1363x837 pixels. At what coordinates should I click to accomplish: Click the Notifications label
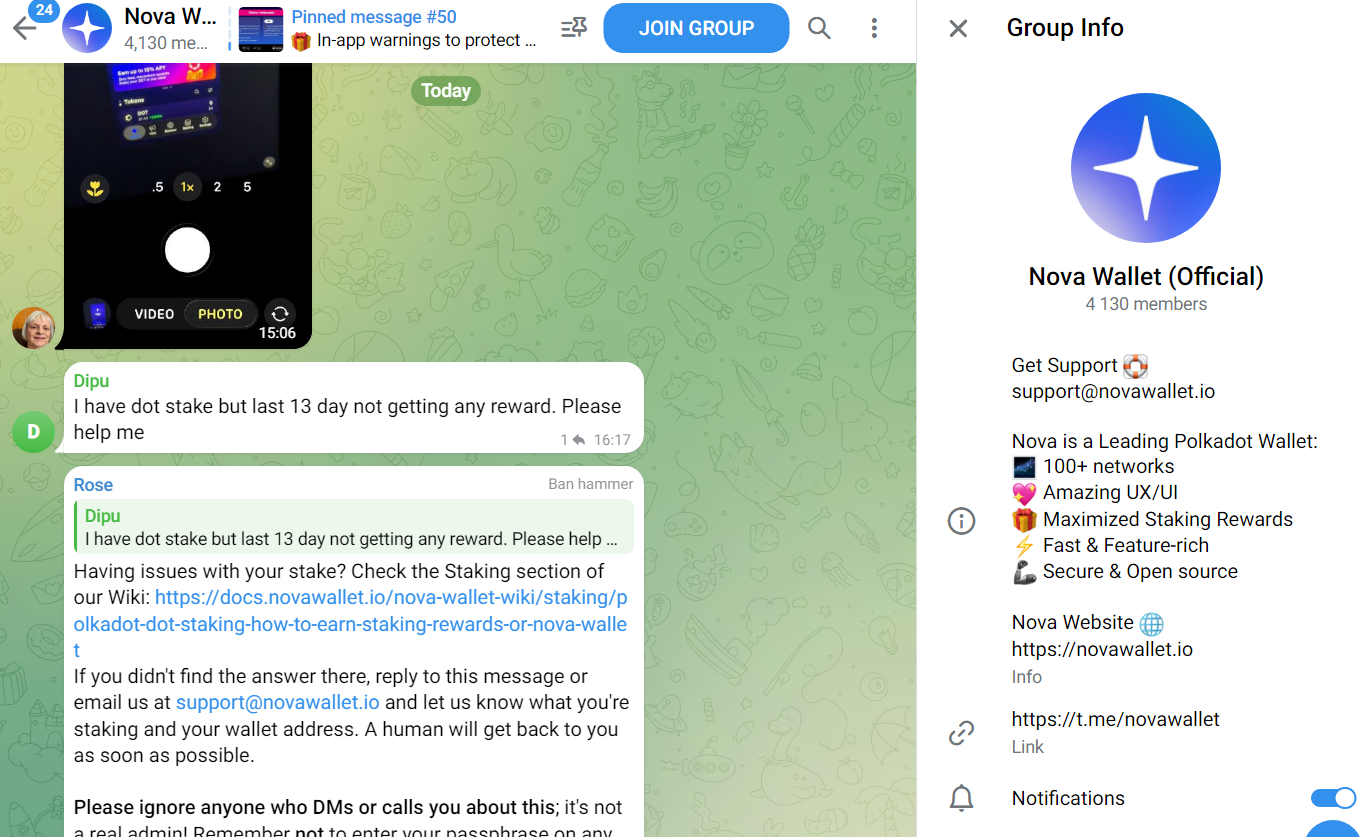pyautogui.click(x=1068, y=798)
